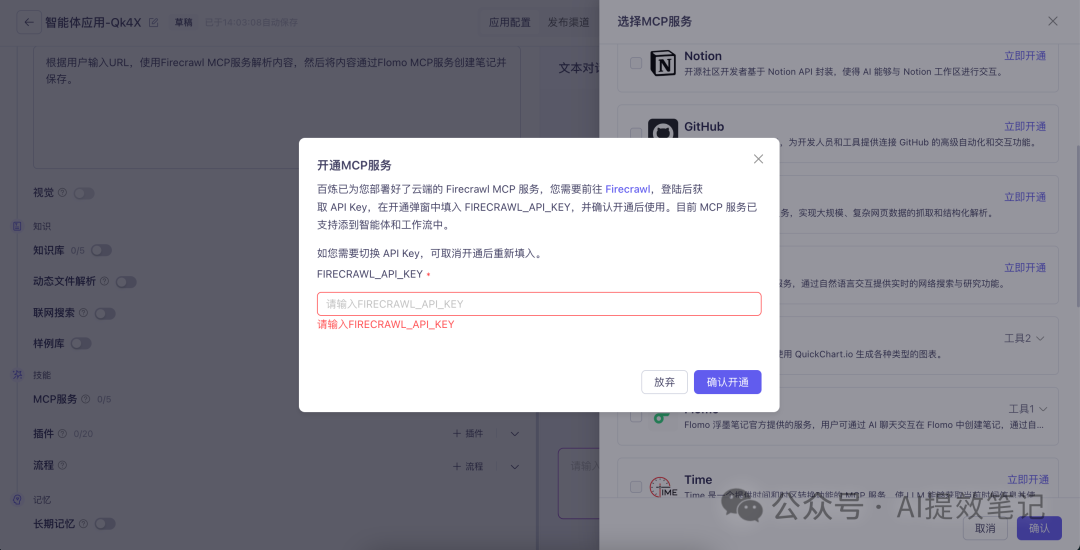Close the 选择MCP服务 side panel

(x=1052, y=21)
